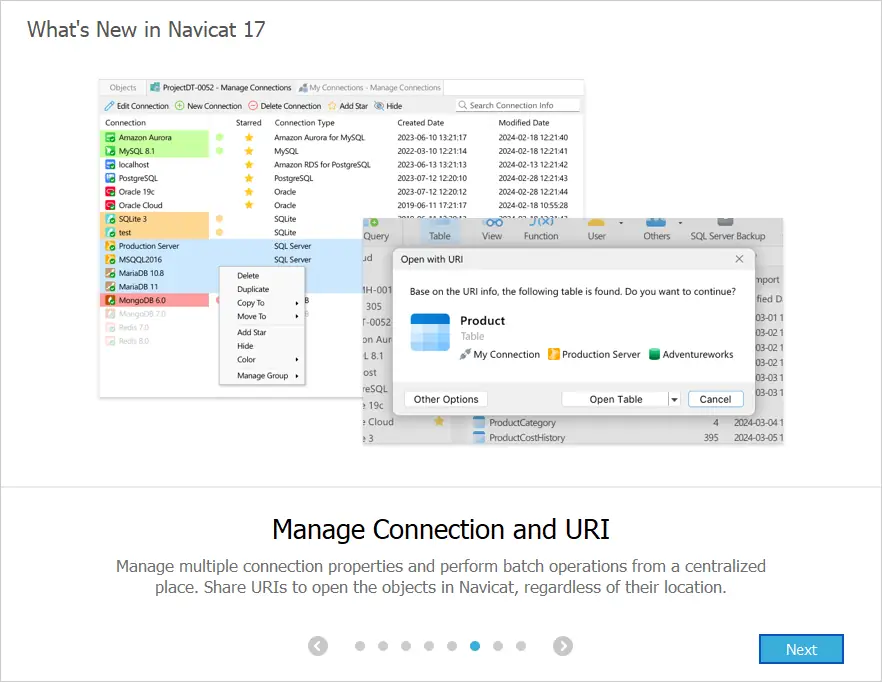Jump to the fifth slide dot
Viewport: 882px width, 682px height.
452,646
